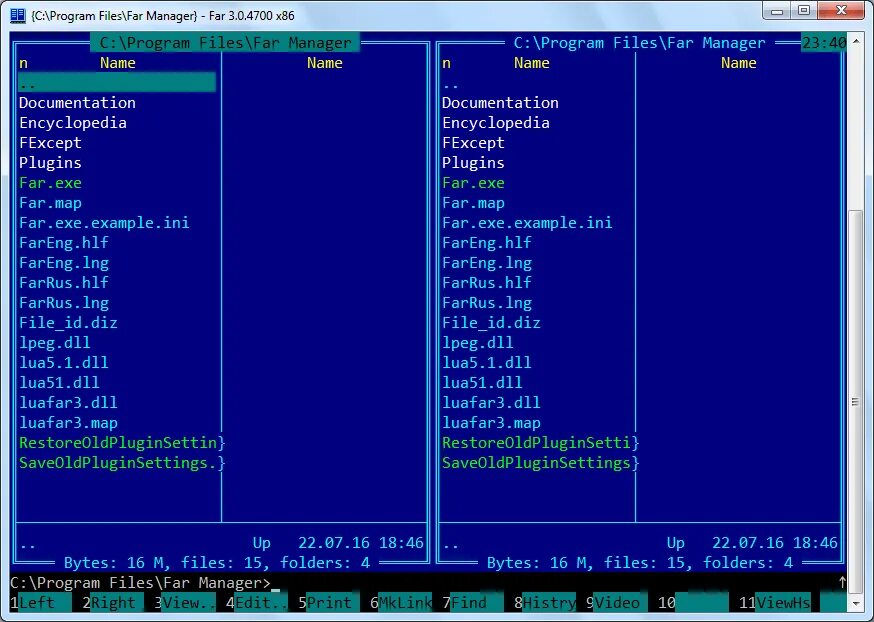Select lua51.dll in the right panel
This screenshot has height=622, width=874.
pos(482,383)
